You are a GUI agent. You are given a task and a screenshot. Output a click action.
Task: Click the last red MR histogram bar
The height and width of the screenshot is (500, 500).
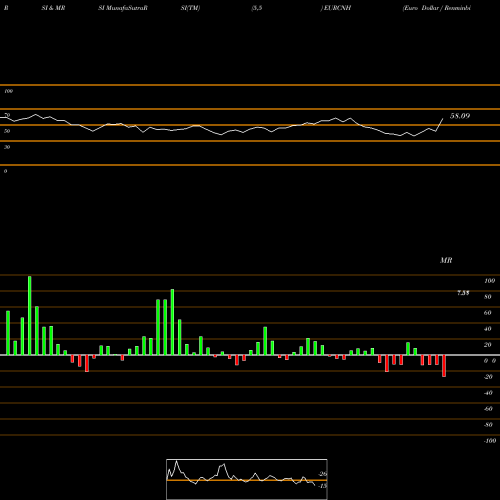coord(444,366)
